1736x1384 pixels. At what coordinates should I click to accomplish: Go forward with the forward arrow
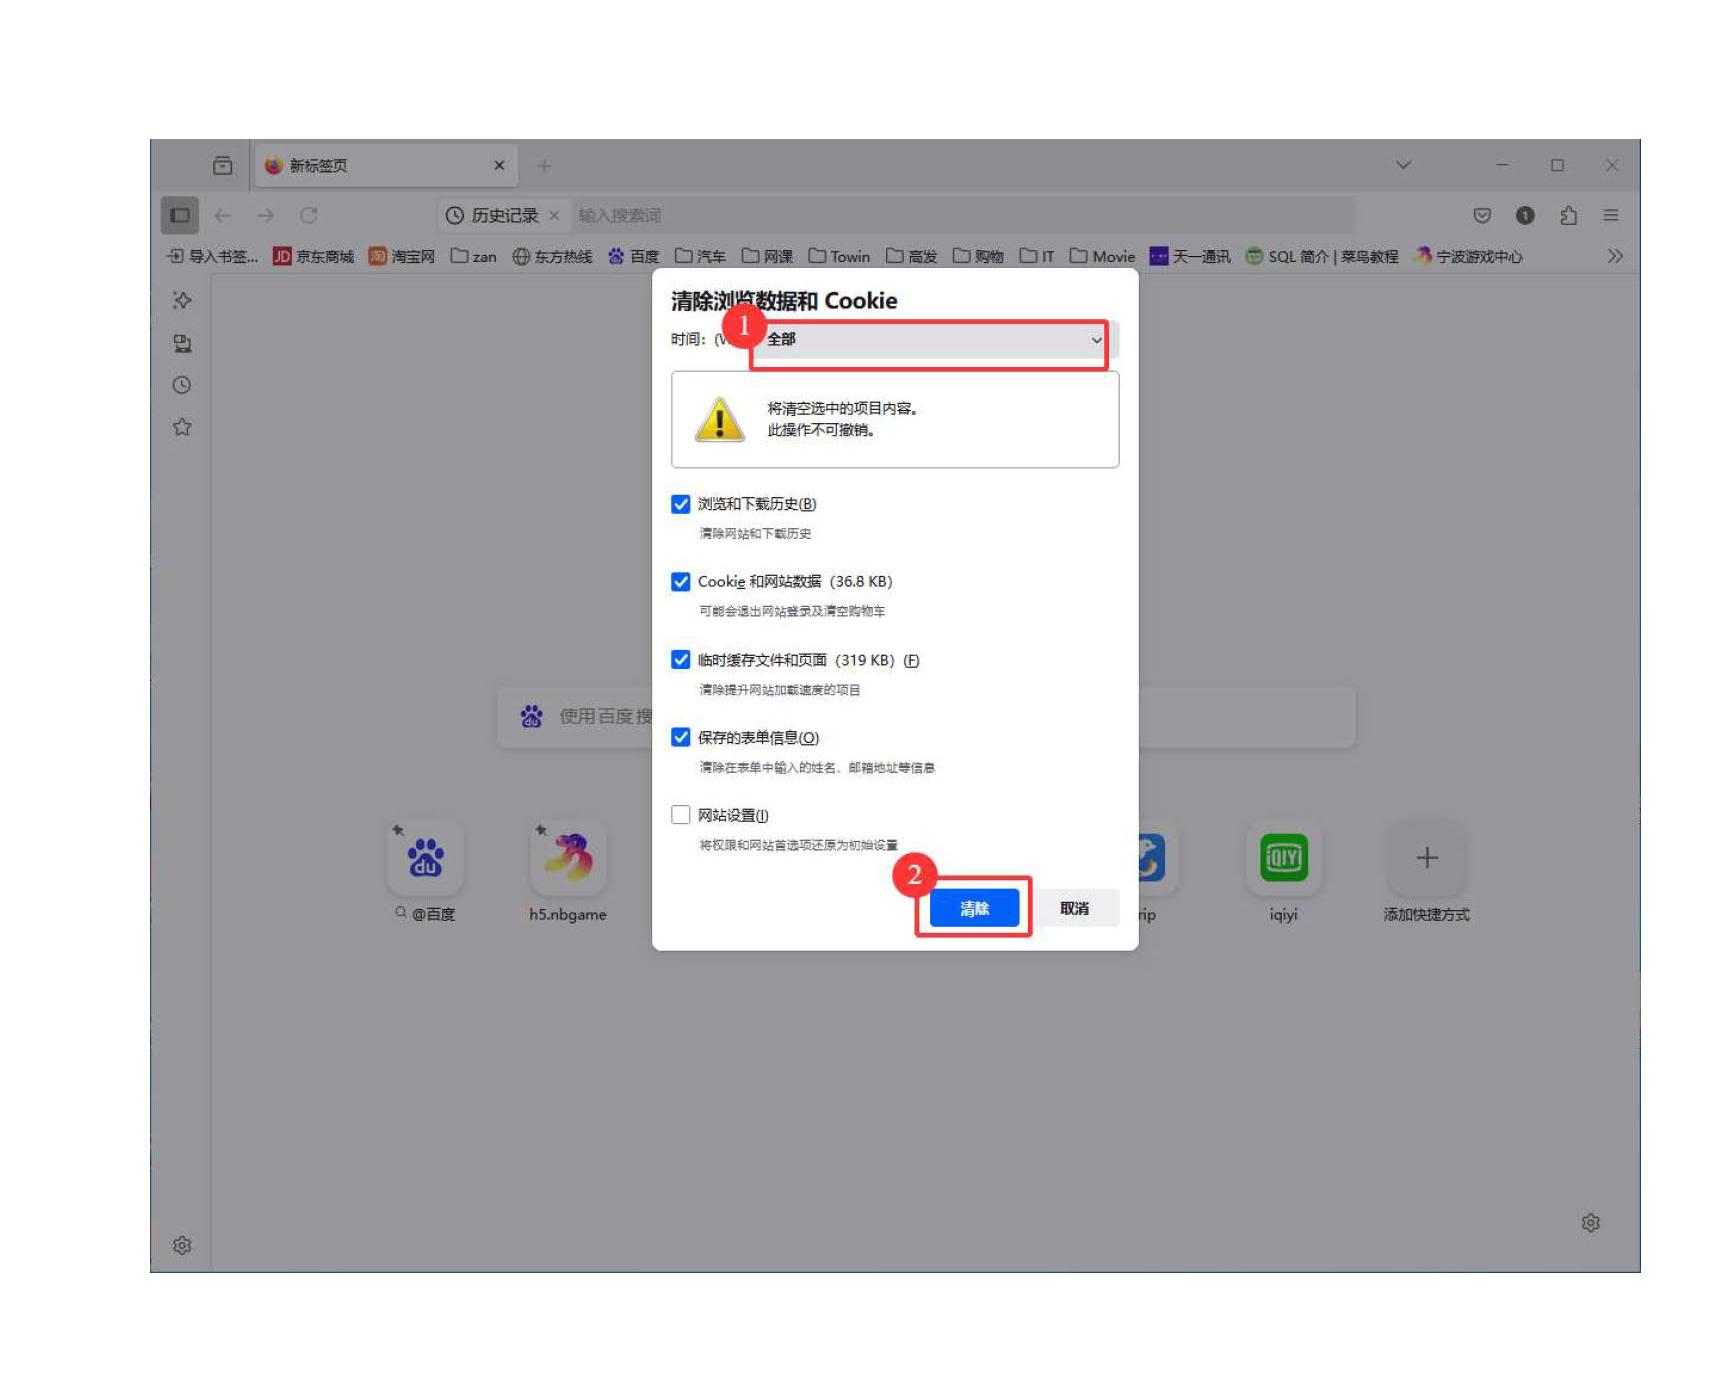(265, 215)
